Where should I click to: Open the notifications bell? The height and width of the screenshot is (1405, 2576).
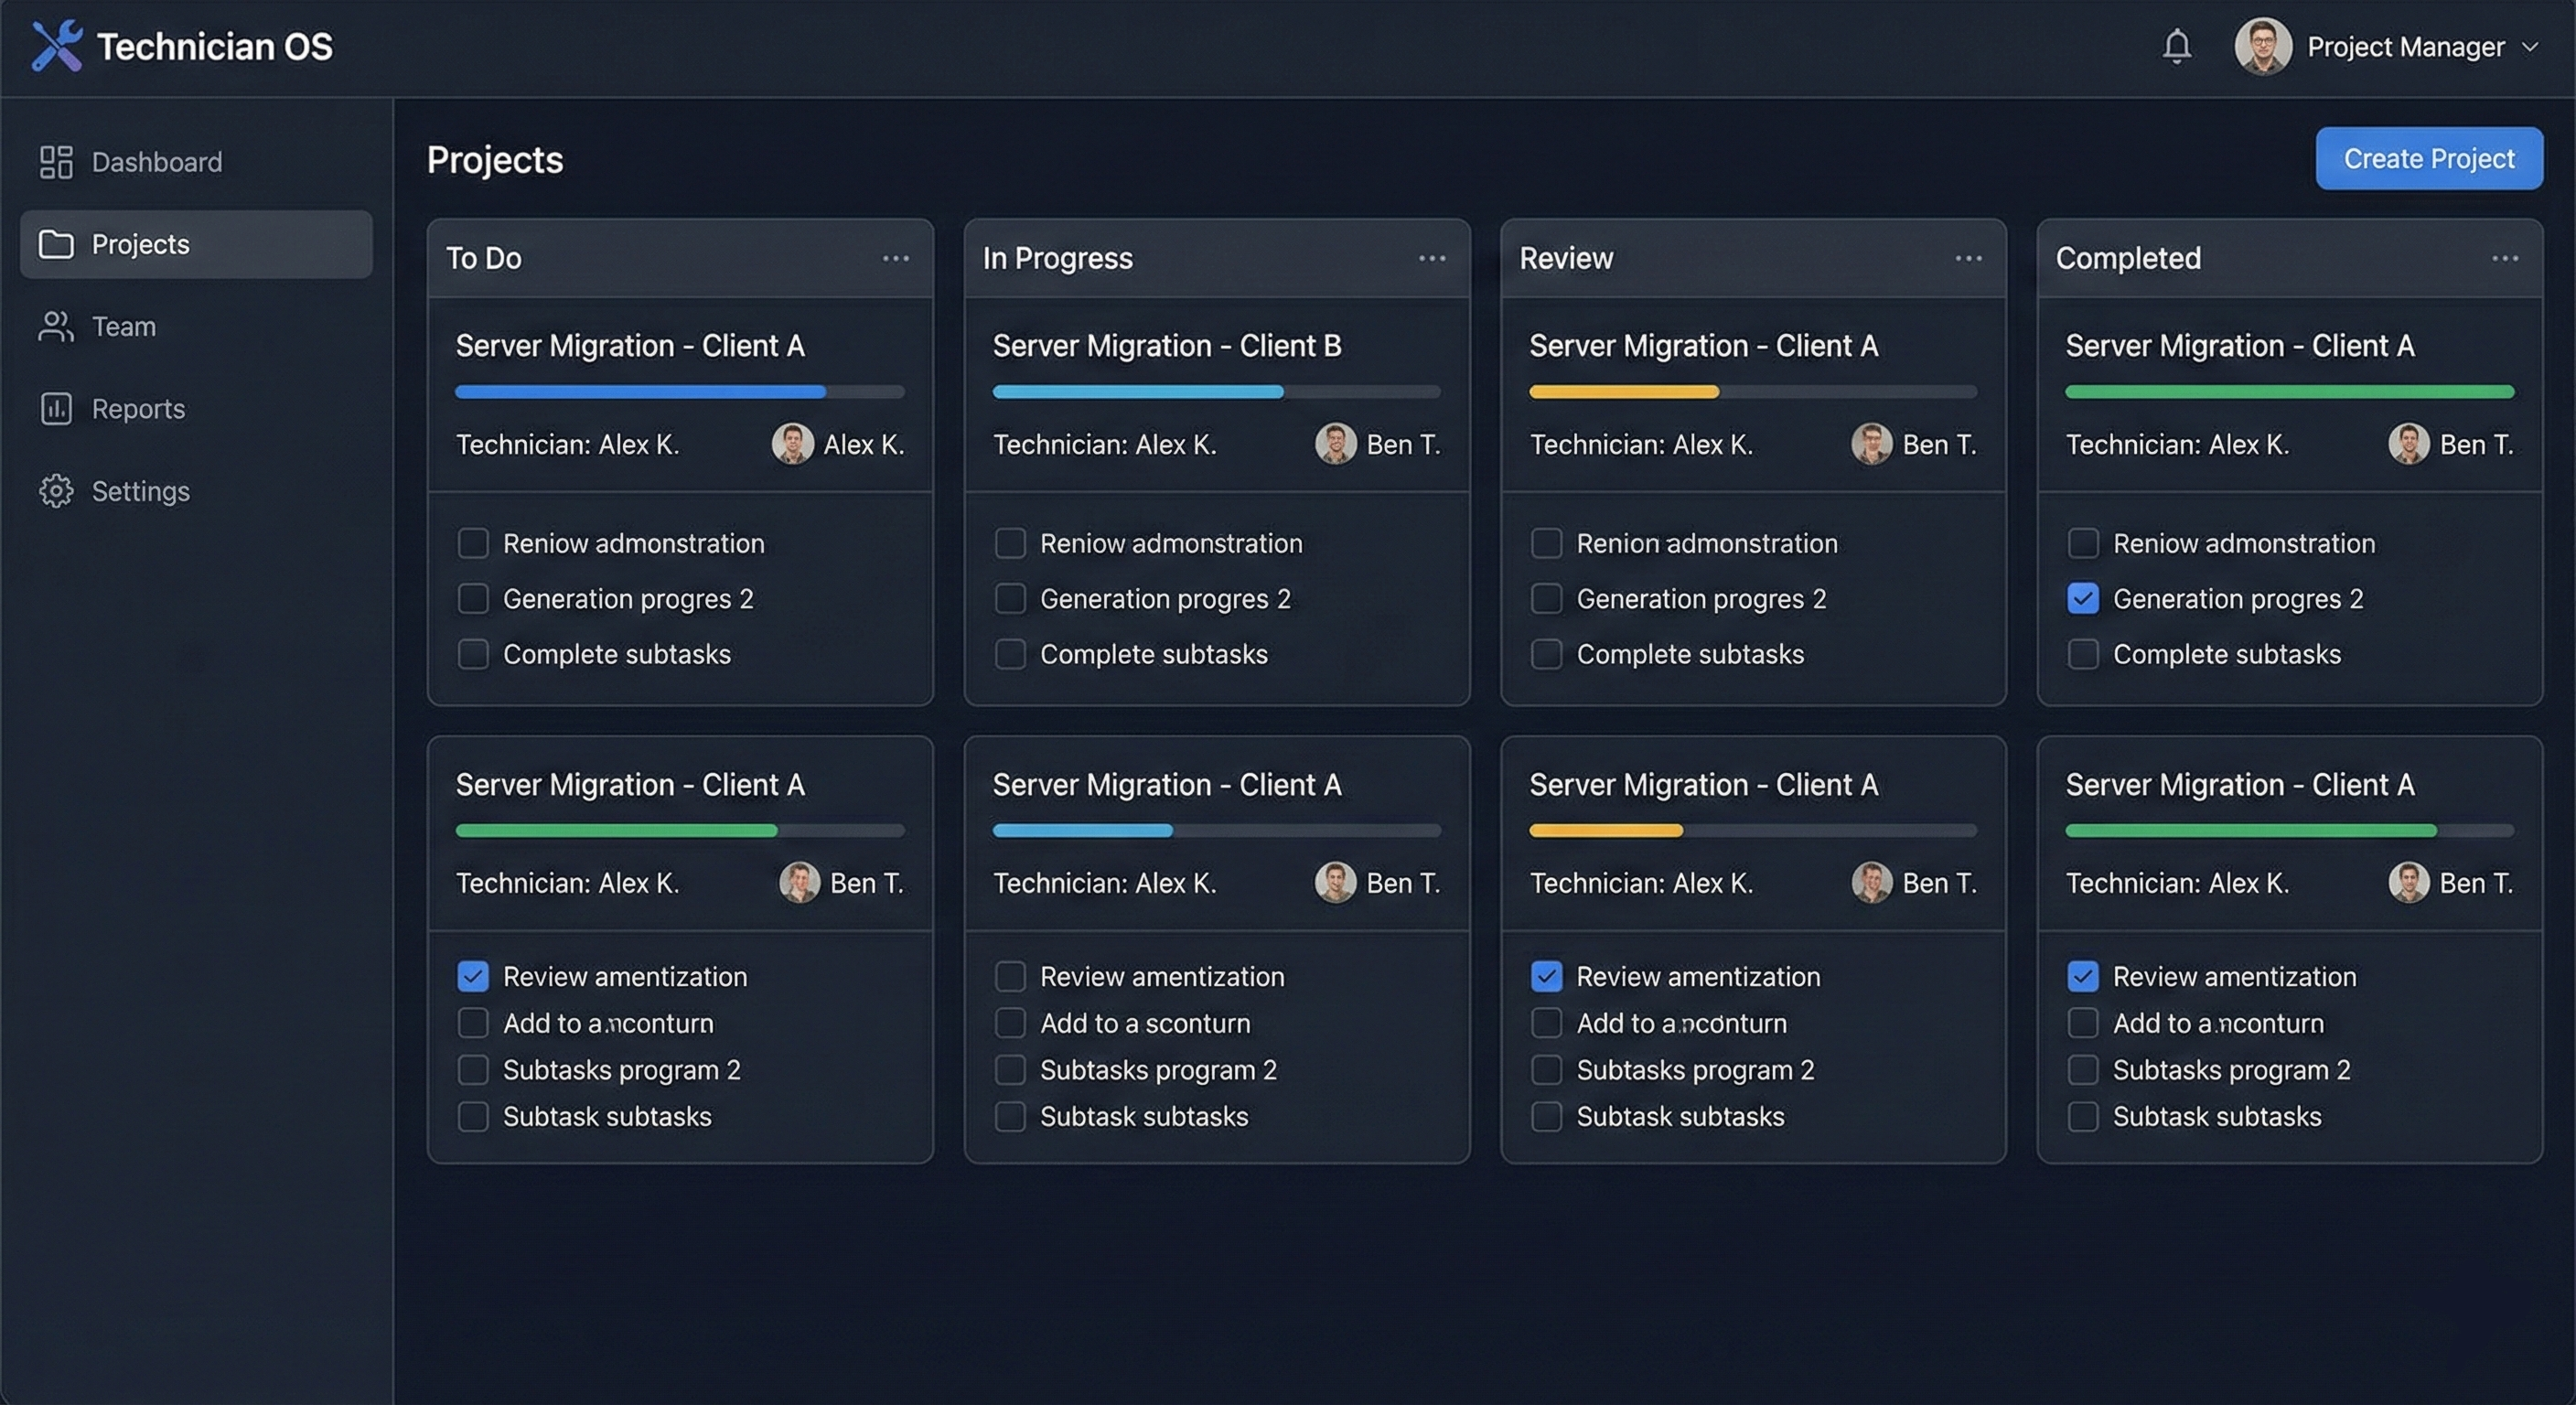click(2176, 46)
